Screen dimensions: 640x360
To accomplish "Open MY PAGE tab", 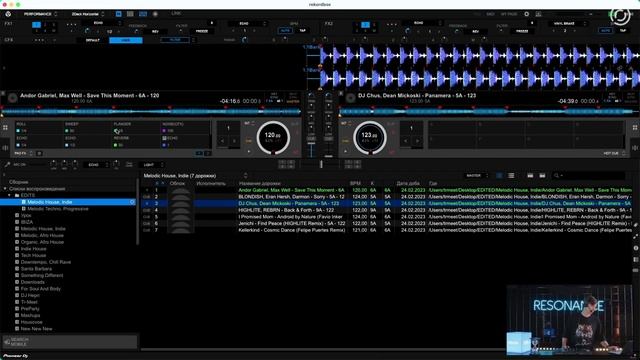I will pyautogui.click(x=509, y=14).
